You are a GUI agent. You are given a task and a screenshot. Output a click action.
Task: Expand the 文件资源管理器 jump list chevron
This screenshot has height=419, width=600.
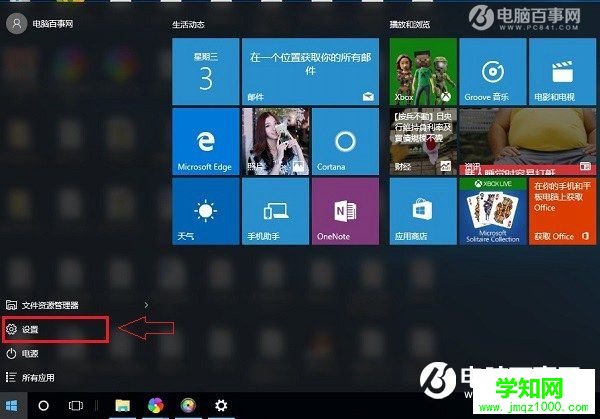[146, 305]
